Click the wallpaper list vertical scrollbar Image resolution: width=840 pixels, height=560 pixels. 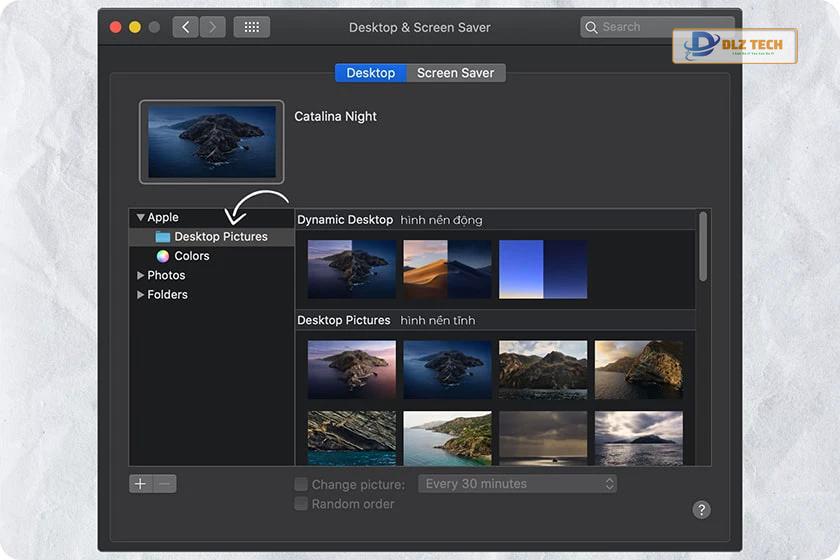703,247
